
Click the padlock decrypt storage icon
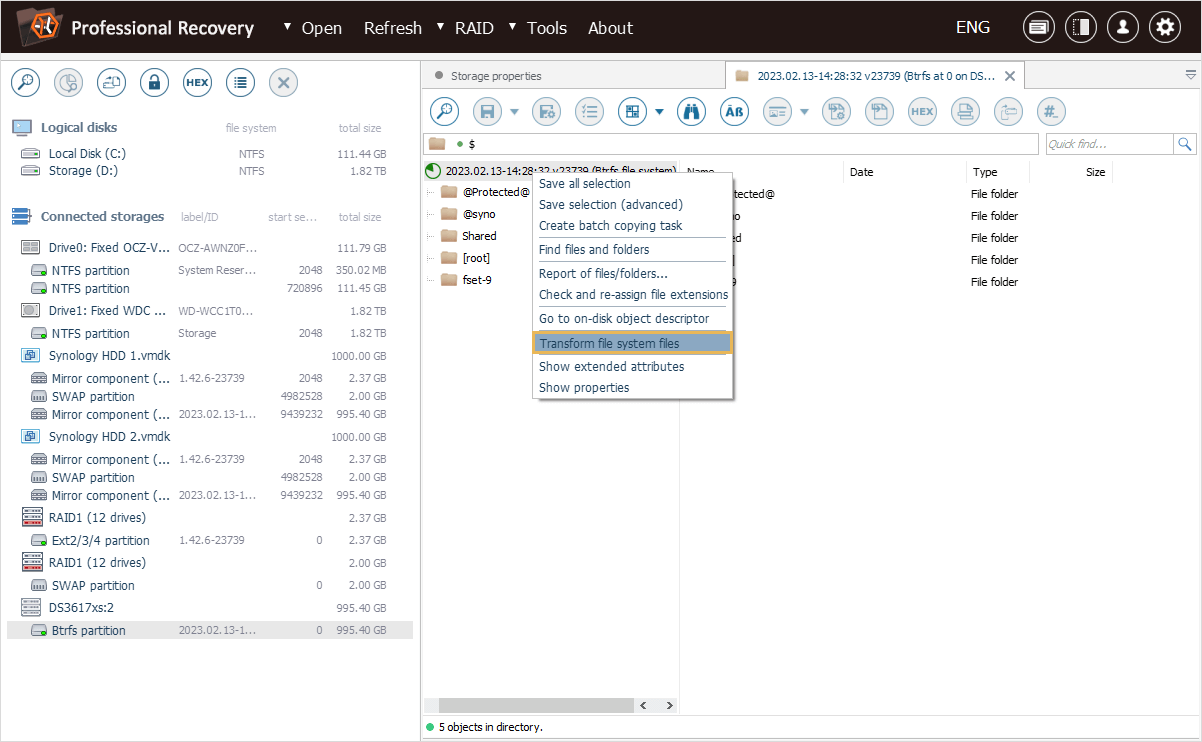[x=154, y=83]
